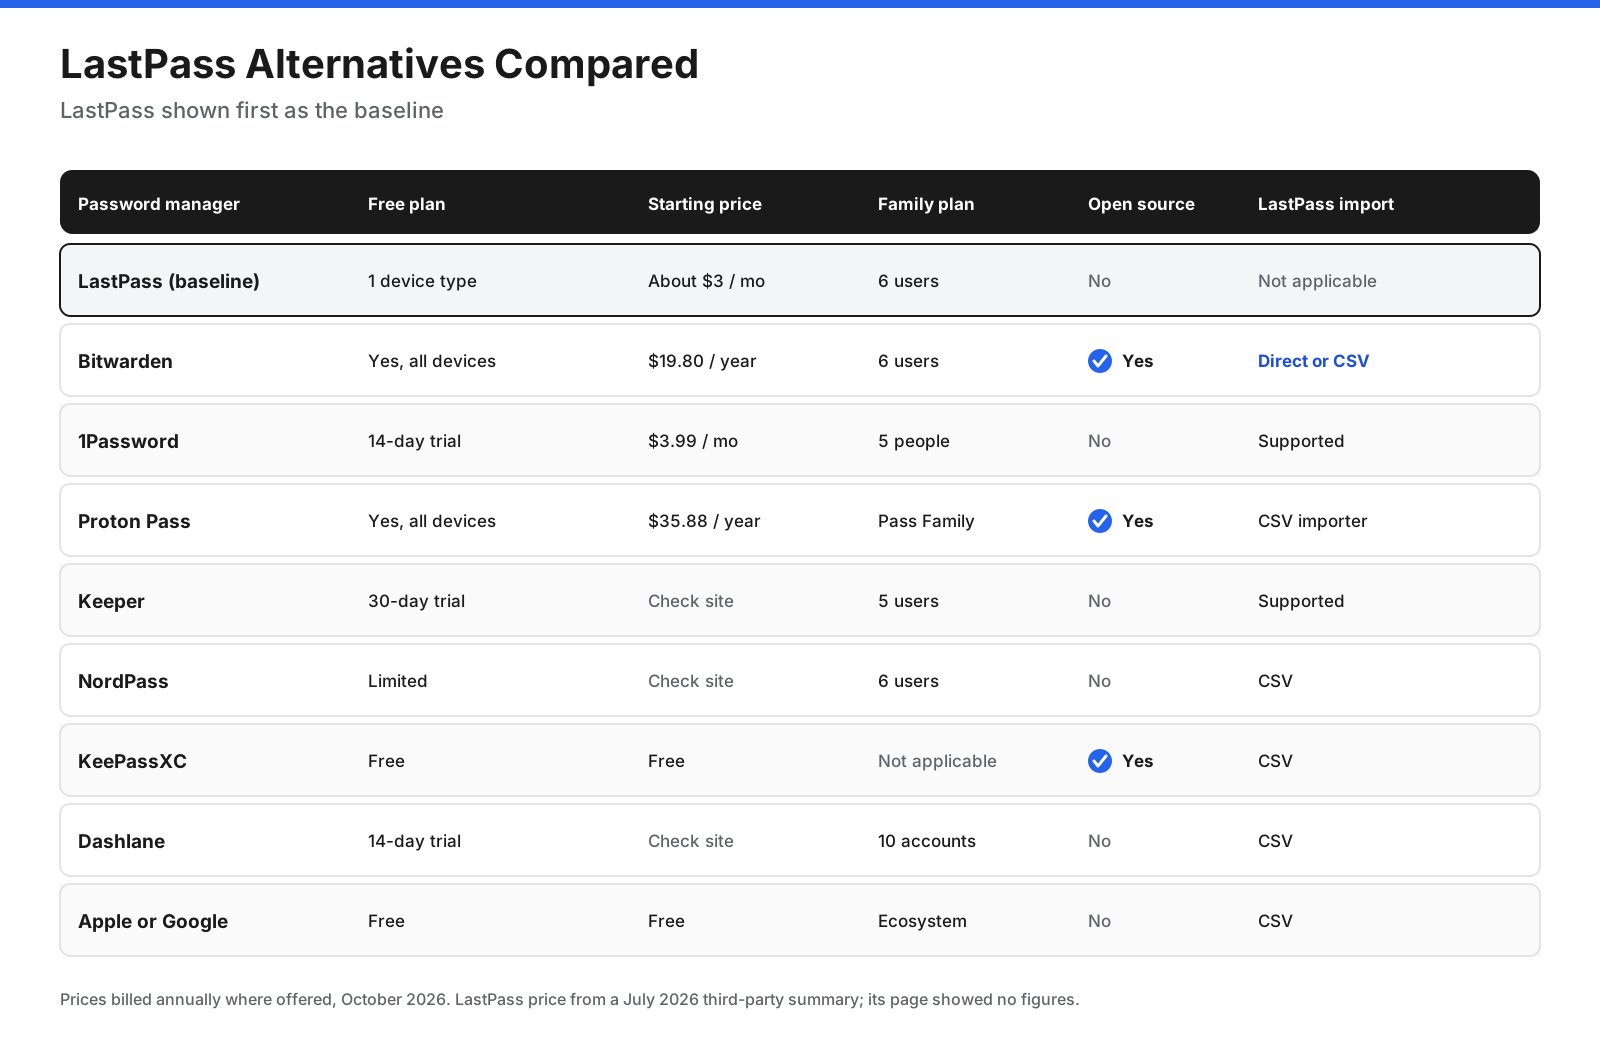The height and width of the screenshot is (1060, 1600).
Task: Click Keeper's 'Check site' price cell
Action: 691,601
